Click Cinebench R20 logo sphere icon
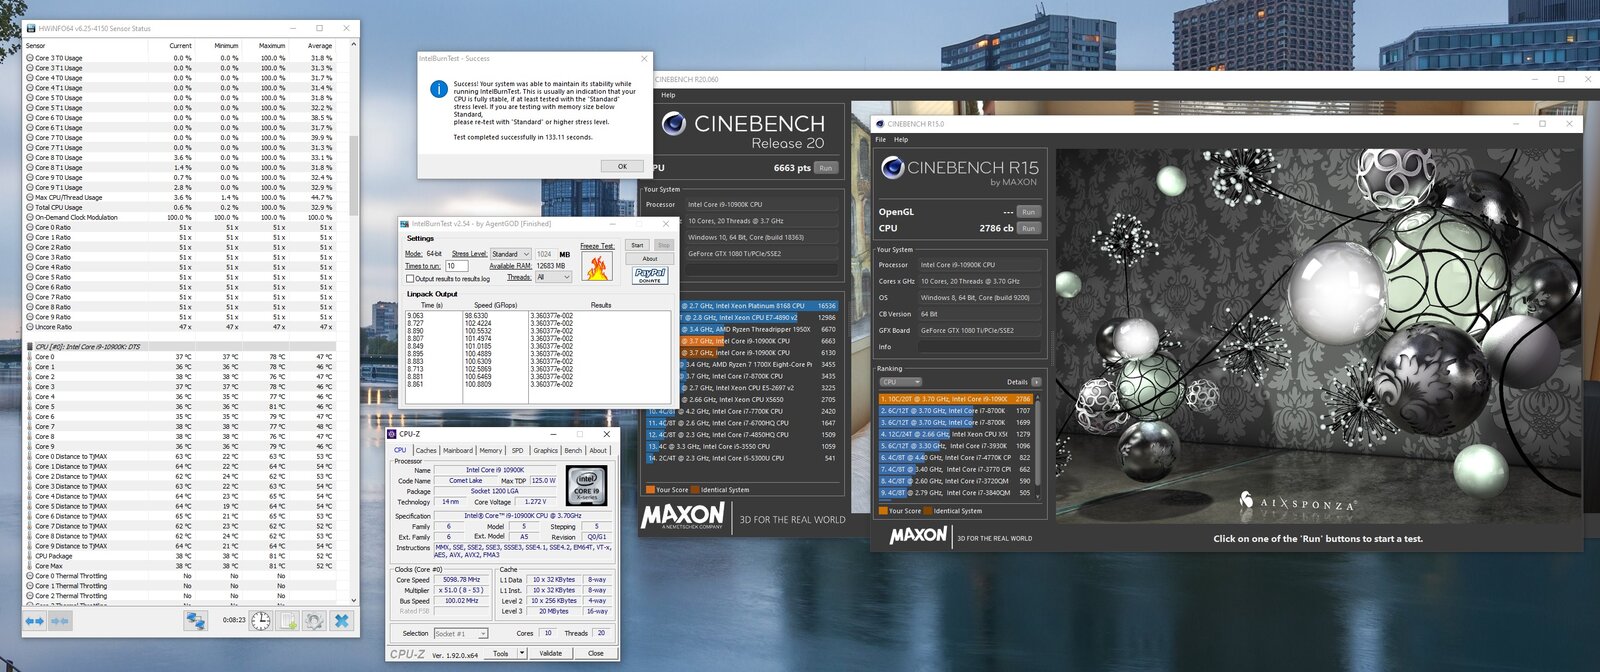 (x=674, y=123)
